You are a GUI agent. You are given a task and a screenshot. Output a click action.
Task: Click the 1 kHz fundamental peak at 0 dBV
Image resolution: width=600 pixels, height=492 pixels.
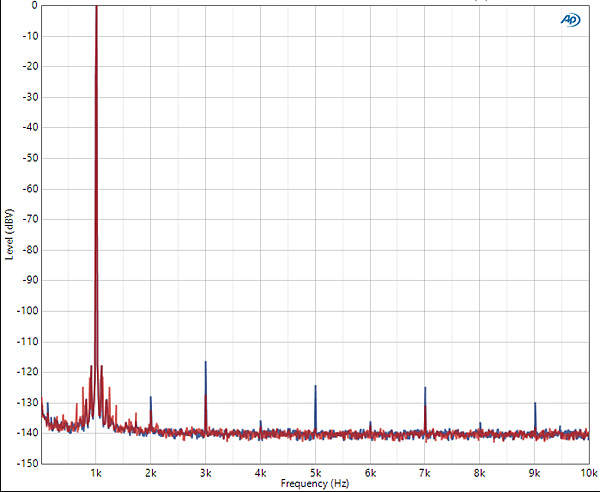(96, 8)
